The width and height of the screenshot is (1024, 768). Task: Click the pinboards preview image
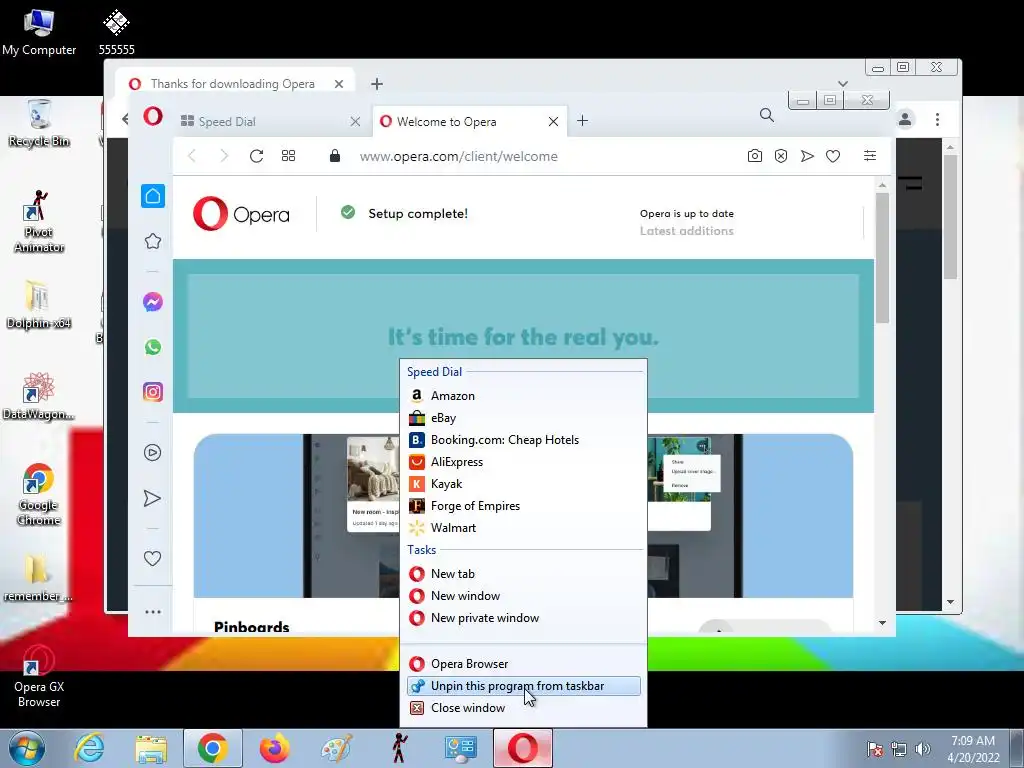tap(523, 516)
